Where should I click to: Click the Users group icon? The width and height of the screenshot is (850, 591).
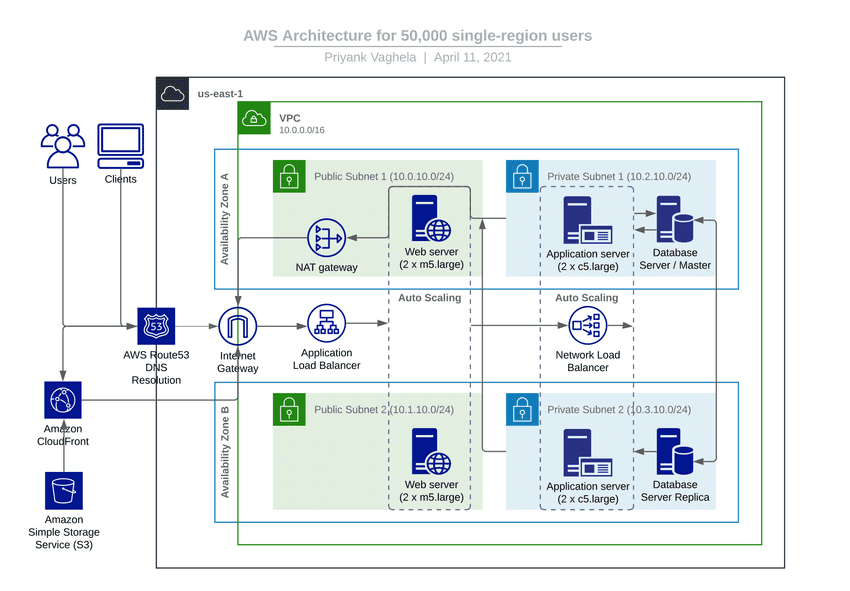[63, 146]
